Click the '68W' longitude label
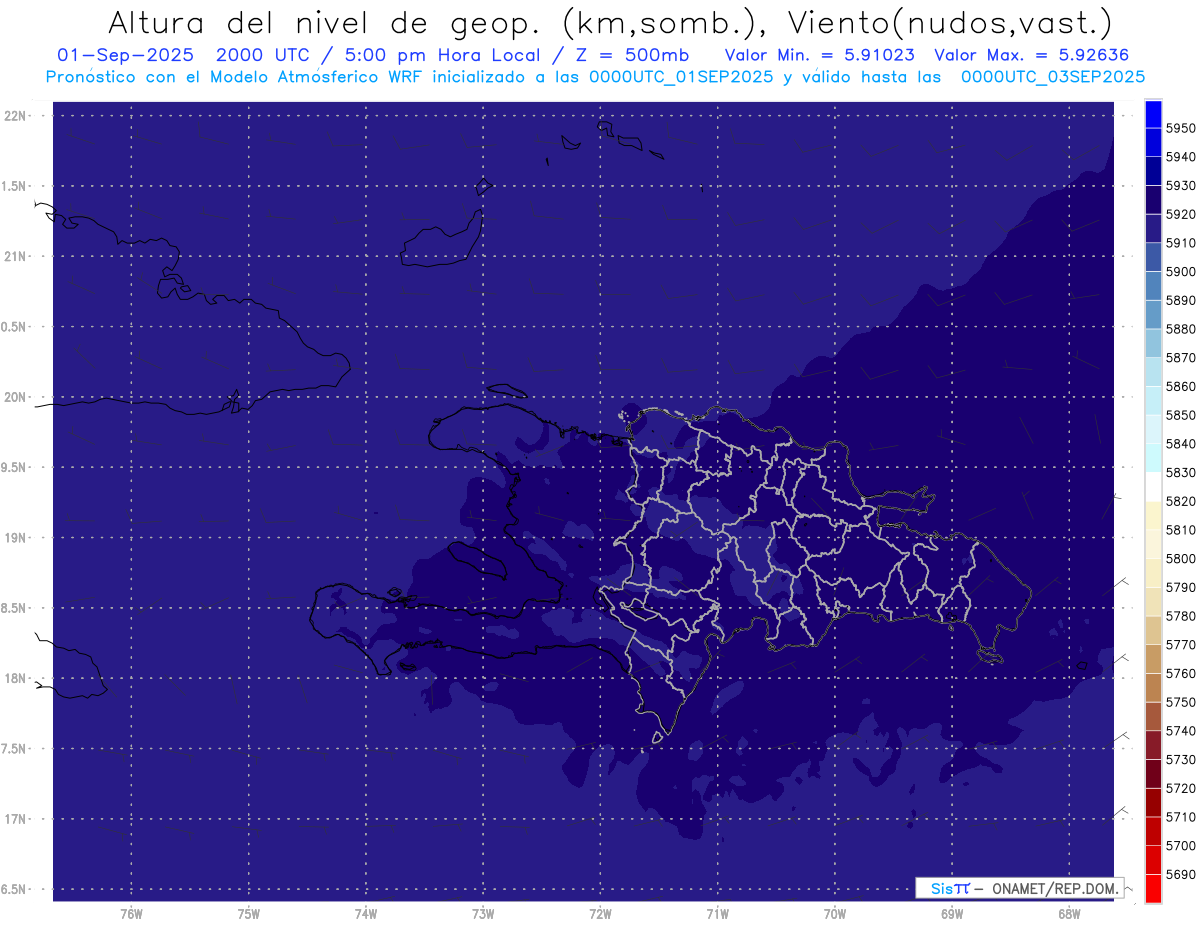Screen dimensions: 1200x927 pyautogui.click(x=1069, y=913)
